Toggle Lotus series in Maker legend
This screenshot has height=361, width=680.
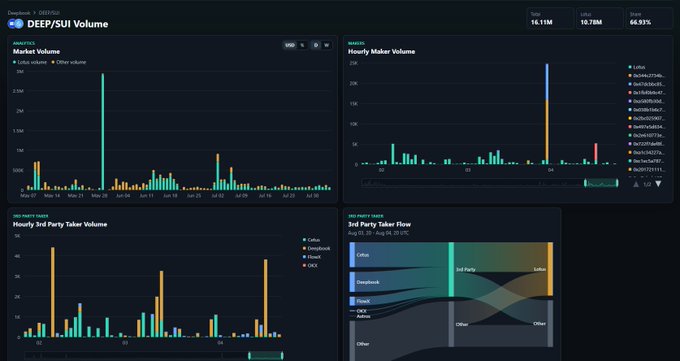click(637, 67)
